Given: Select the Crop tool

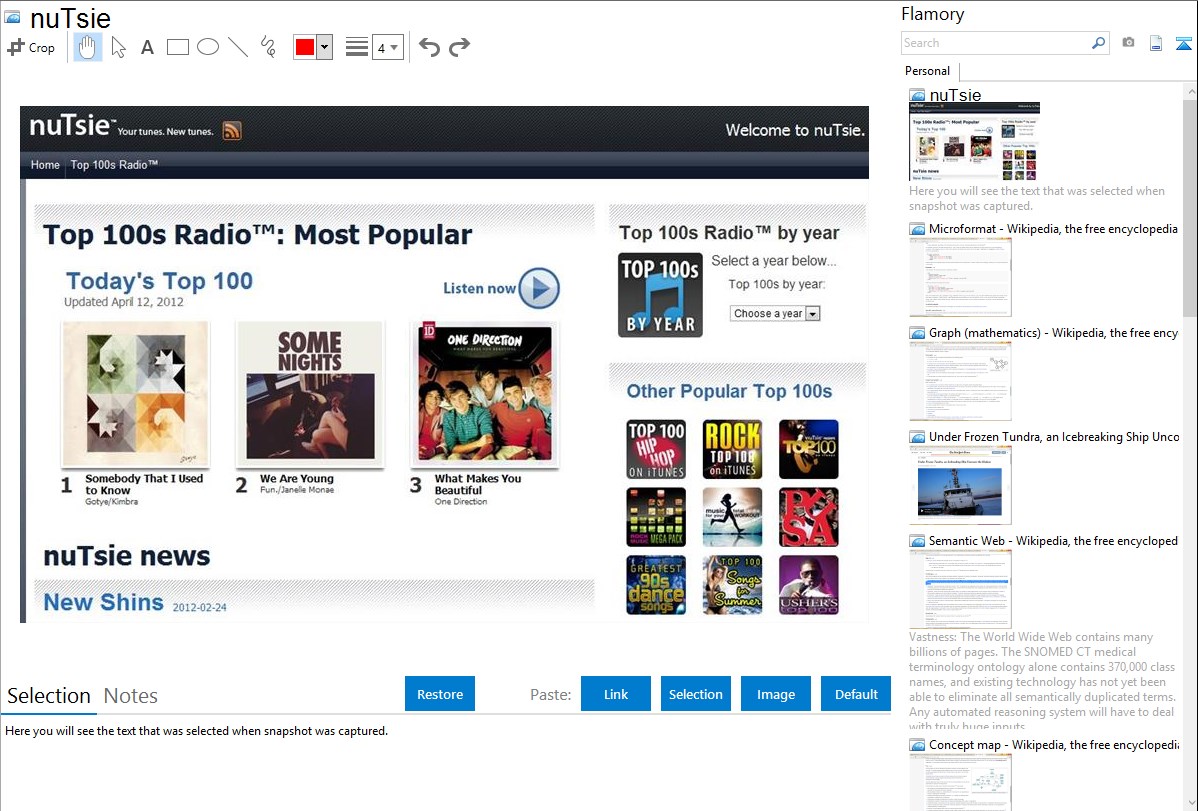Looking at the screenshot, I should pos(31,47).
